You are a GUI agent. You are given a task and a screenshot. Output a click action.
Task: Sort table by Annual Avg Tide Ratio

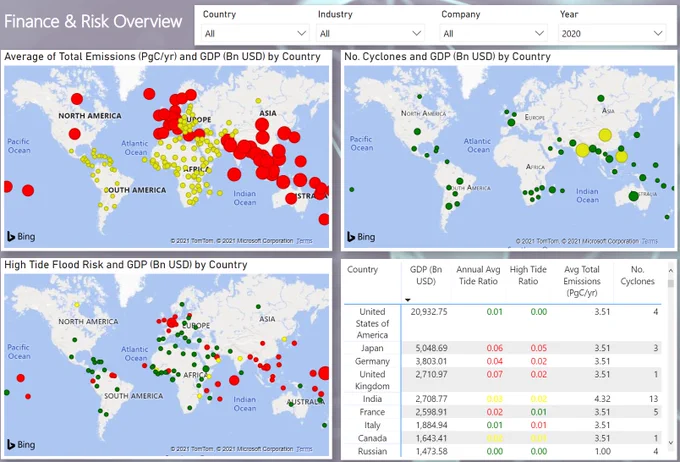pos(478,275)
